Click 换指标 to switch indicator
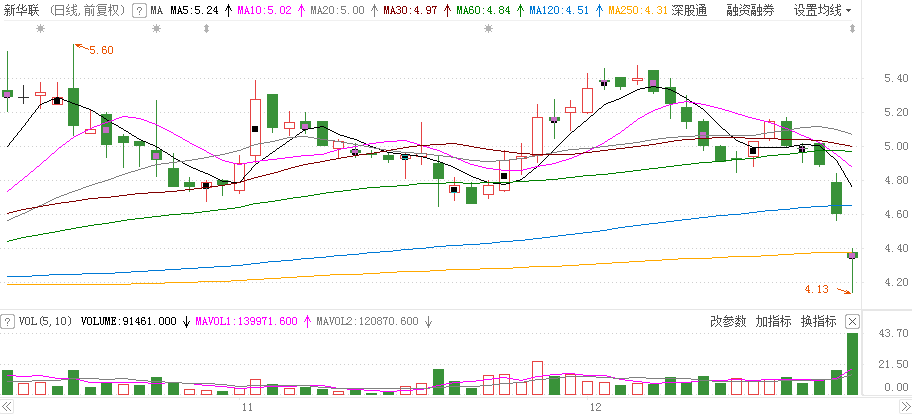This screenshot has height=415, width=912. pos(818,321)
